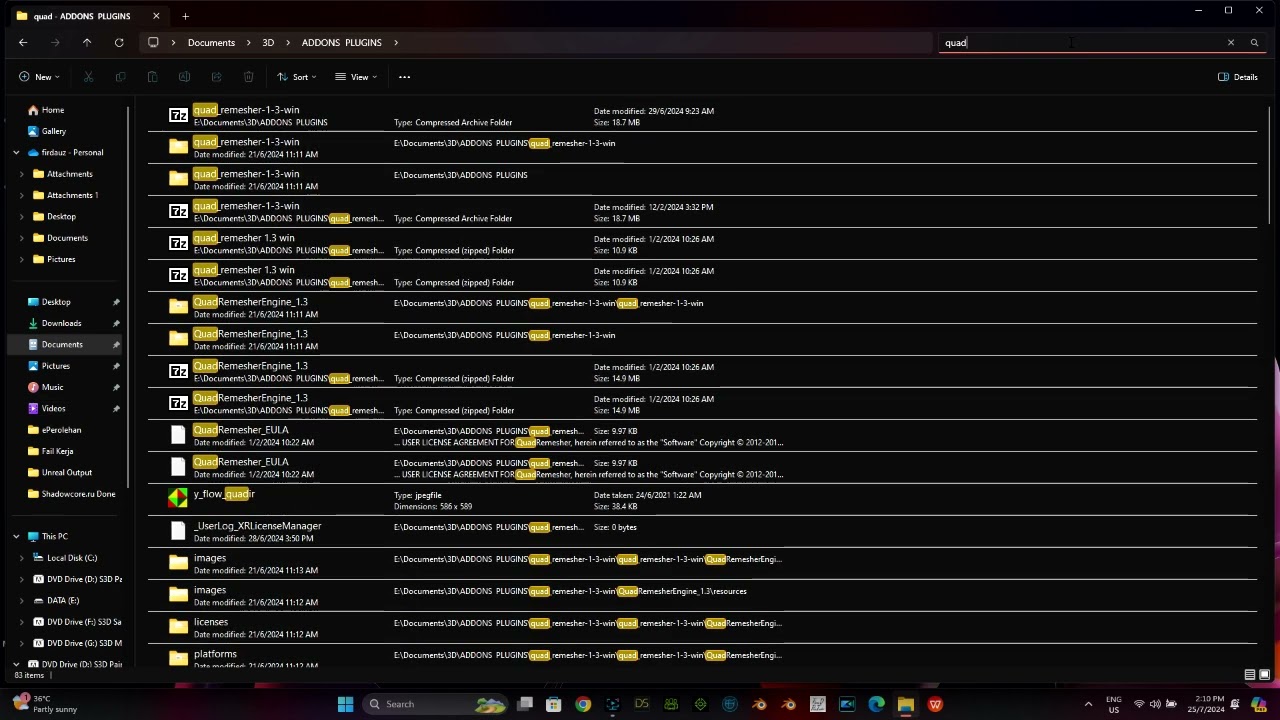Toggle the Details pane

coord(1238,77)
